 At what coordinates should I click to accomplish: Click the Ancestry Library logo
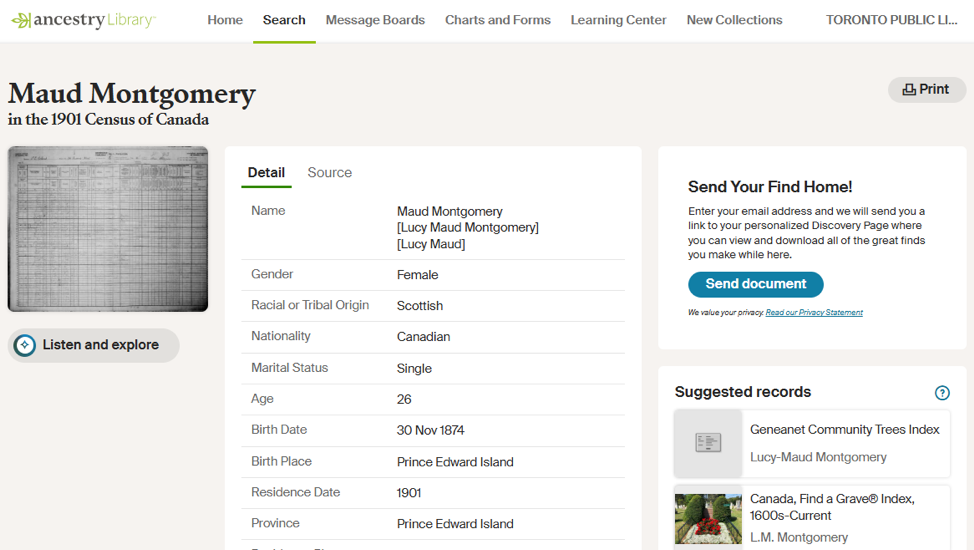[83, 20]
